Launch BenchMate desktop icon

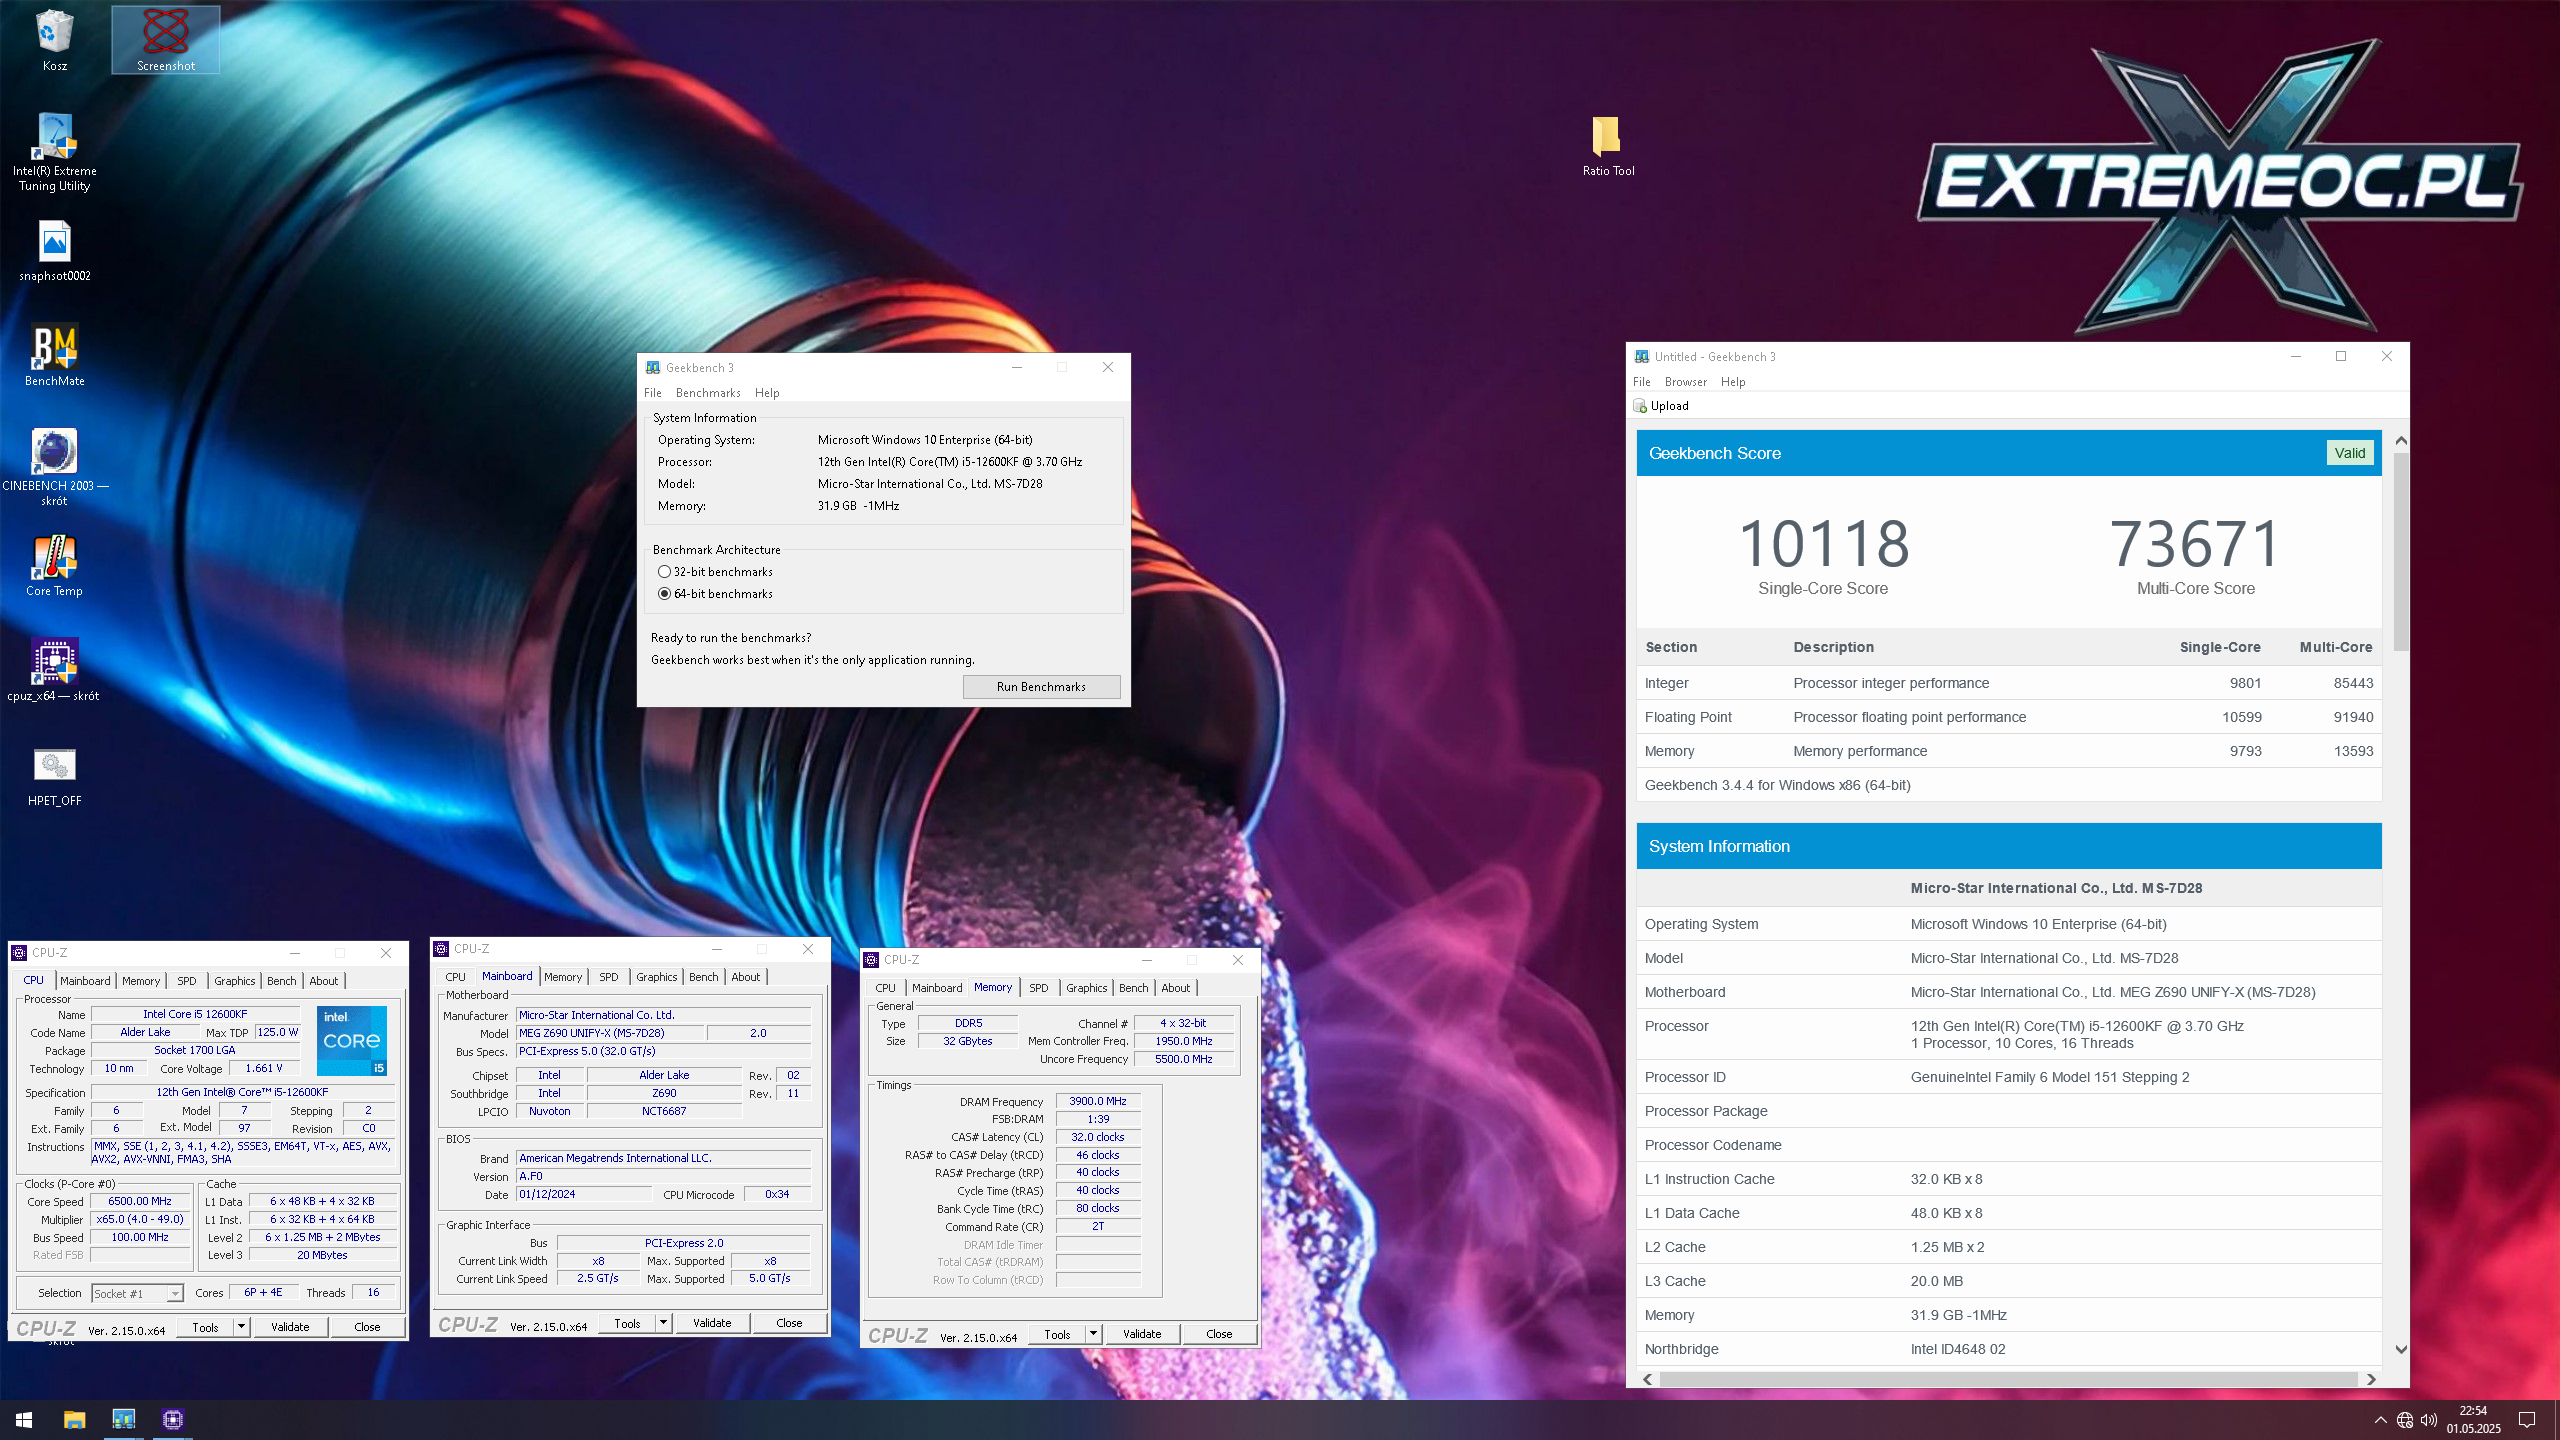click(55, 356)
